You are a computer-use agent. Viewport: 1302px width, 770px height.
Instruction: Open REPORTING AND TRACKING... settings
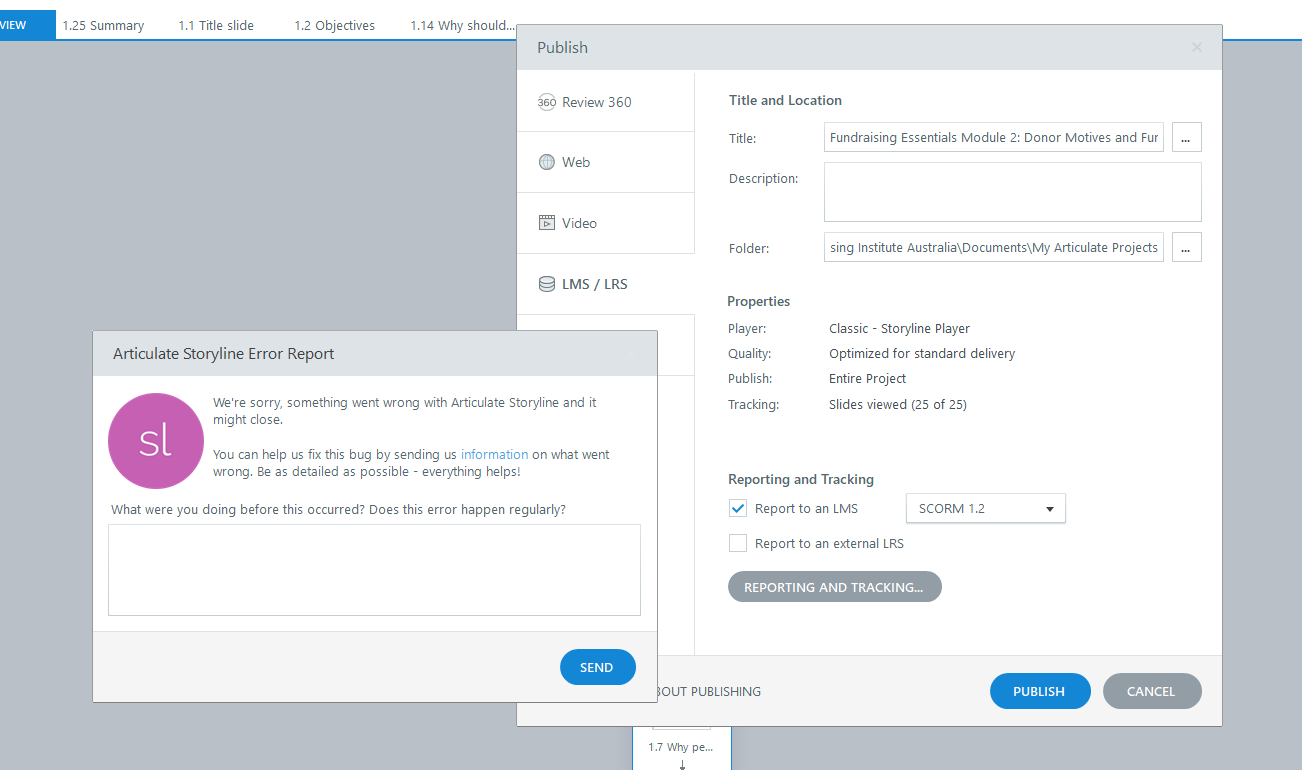(835, 587)
